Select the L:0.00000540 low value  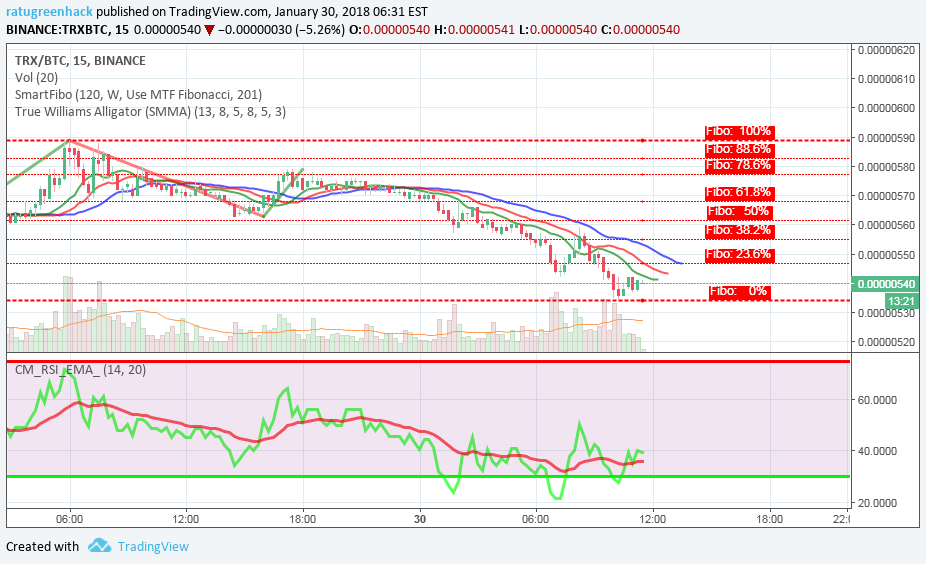tap(557, 30)
